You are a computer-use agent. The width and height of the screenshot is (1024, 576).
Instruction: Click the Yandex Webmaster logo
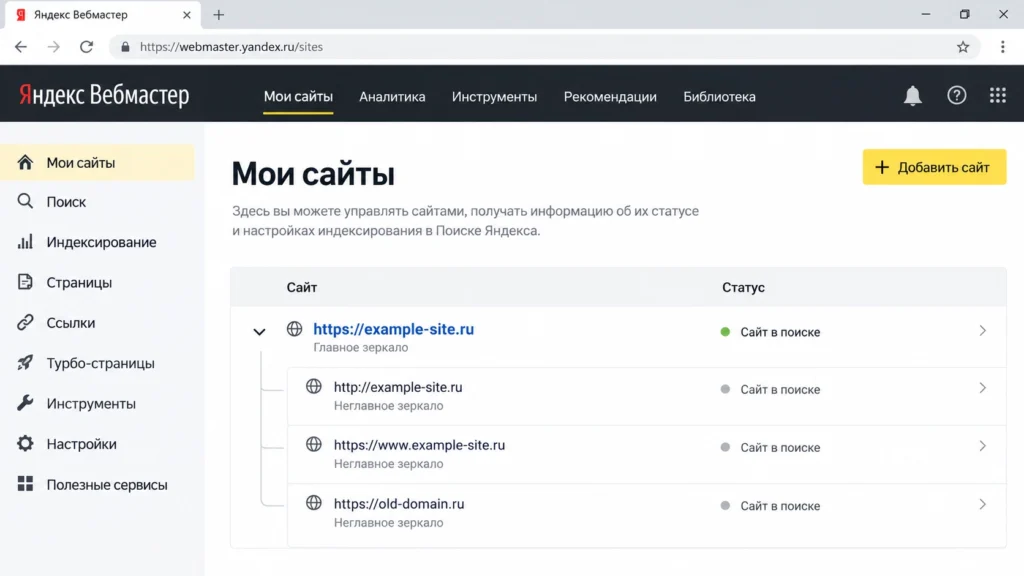coord(104,95)
